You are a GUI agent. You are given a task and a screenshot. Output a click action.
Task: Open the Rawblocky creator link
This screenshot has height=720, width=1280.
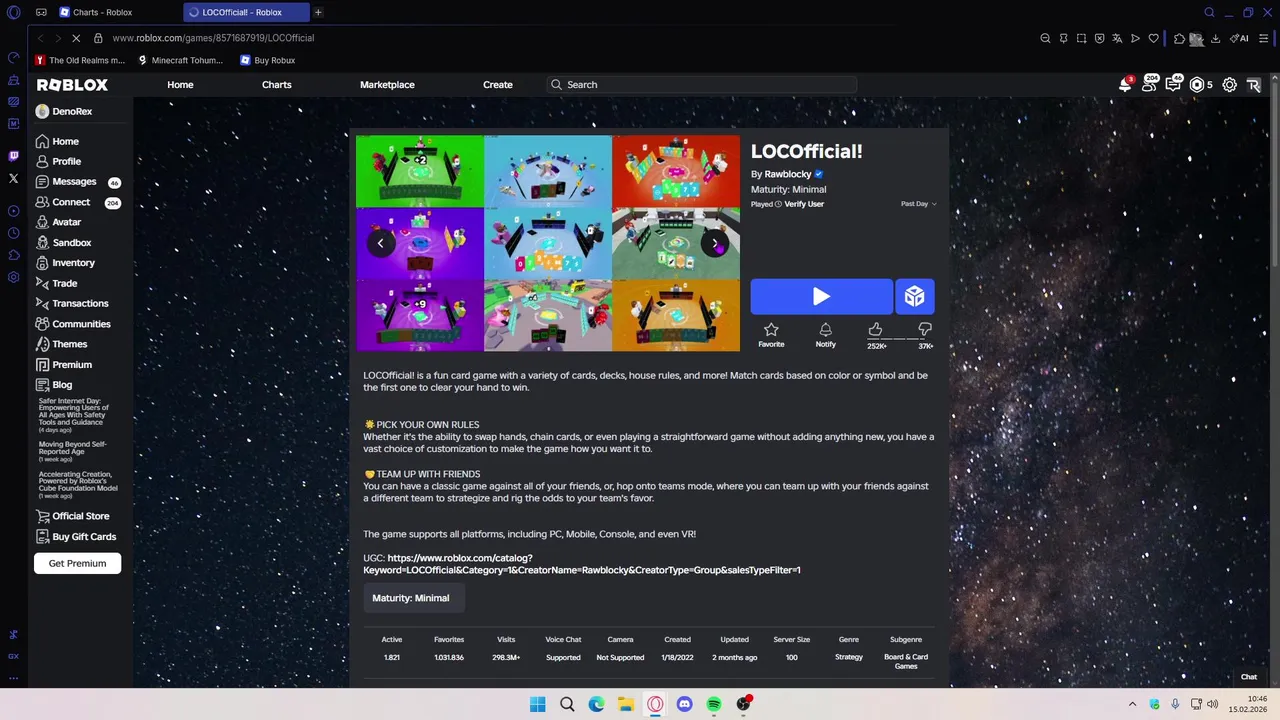(788, 174)
